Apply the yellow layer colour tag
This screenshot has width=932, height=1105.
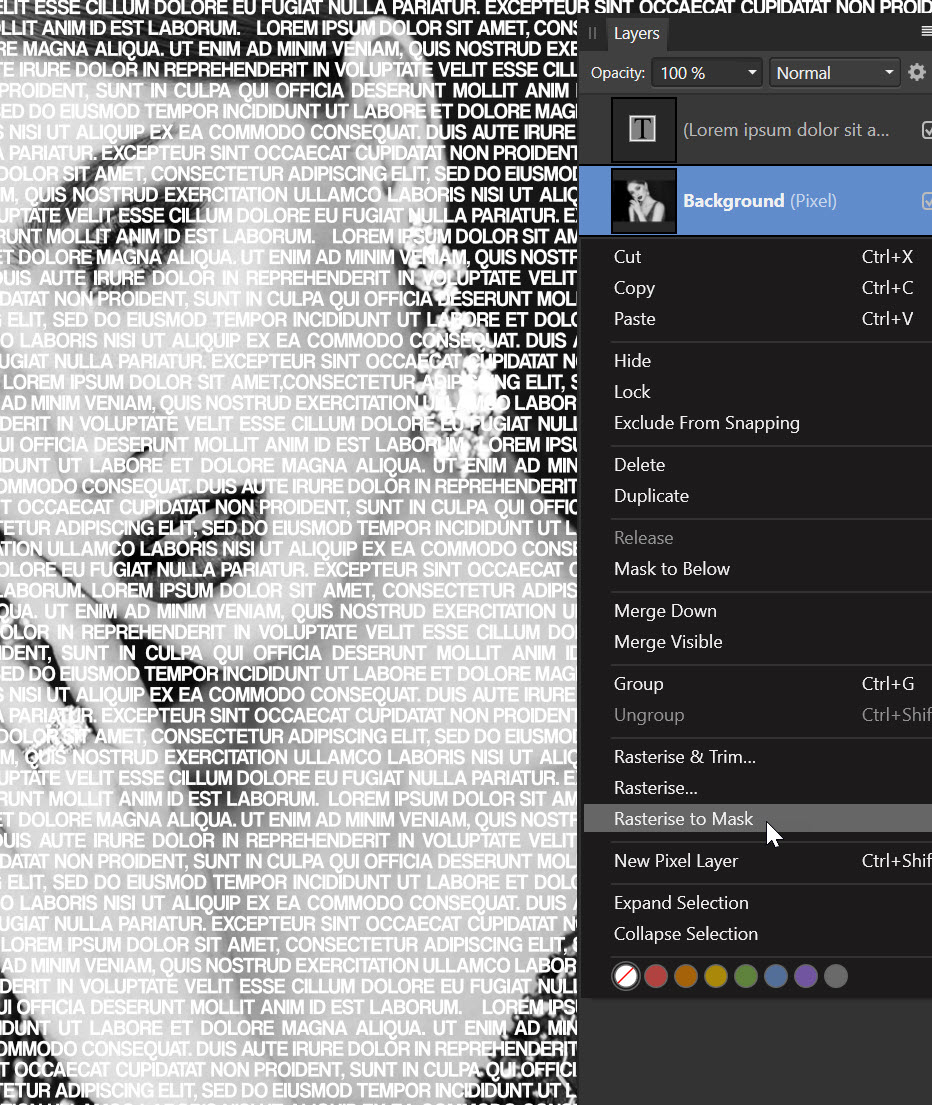coord(716,976)
